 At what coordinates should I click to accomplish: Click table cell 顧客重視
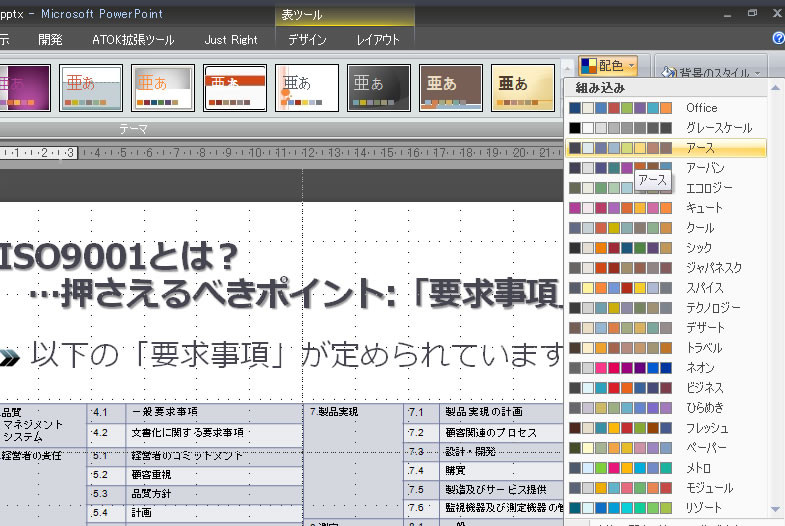click(x=214, y=474)
